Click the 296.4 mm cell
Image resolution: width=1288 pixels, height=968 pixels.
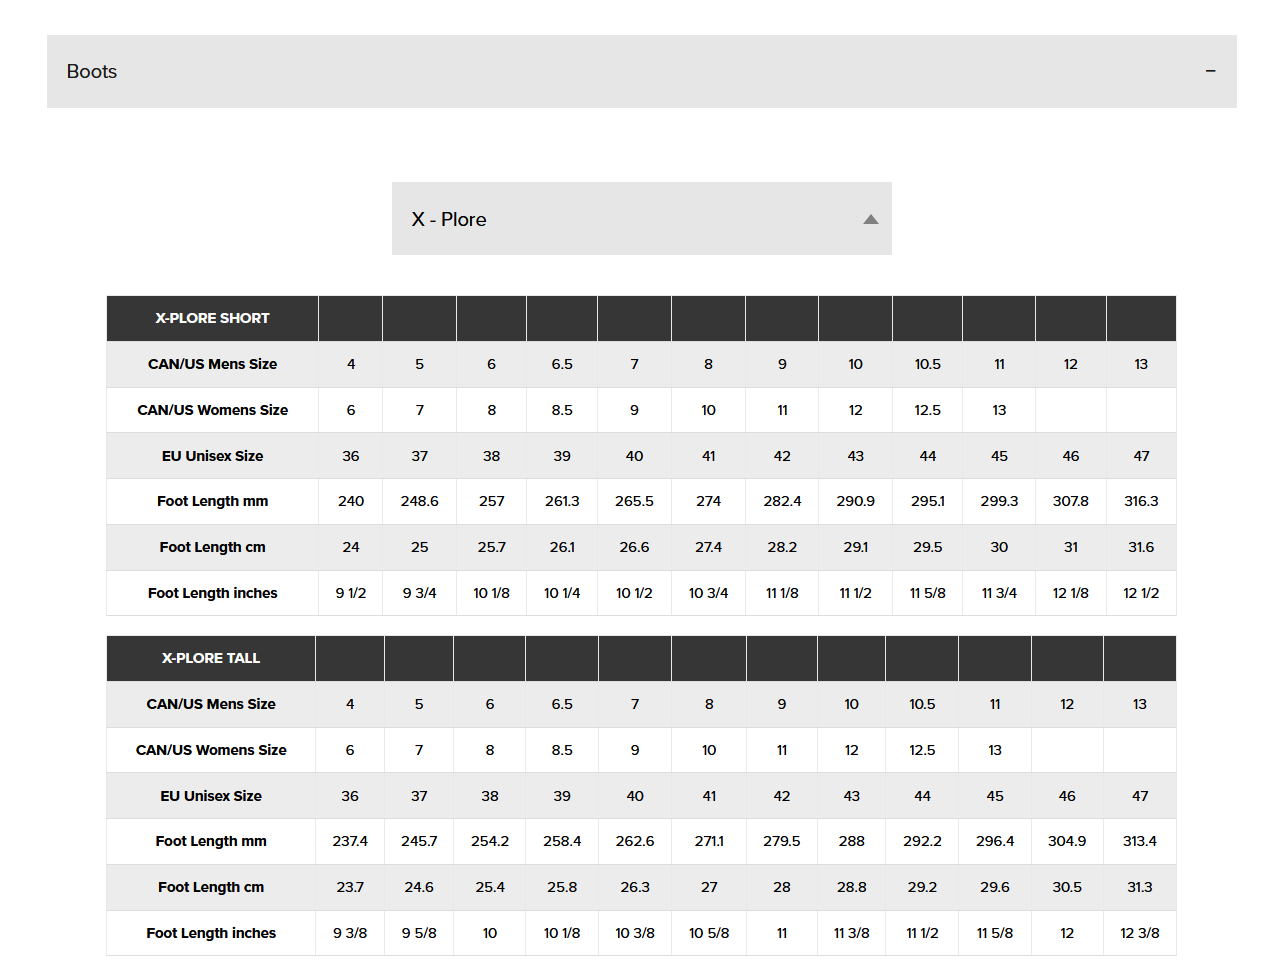(x=995, y=841)
